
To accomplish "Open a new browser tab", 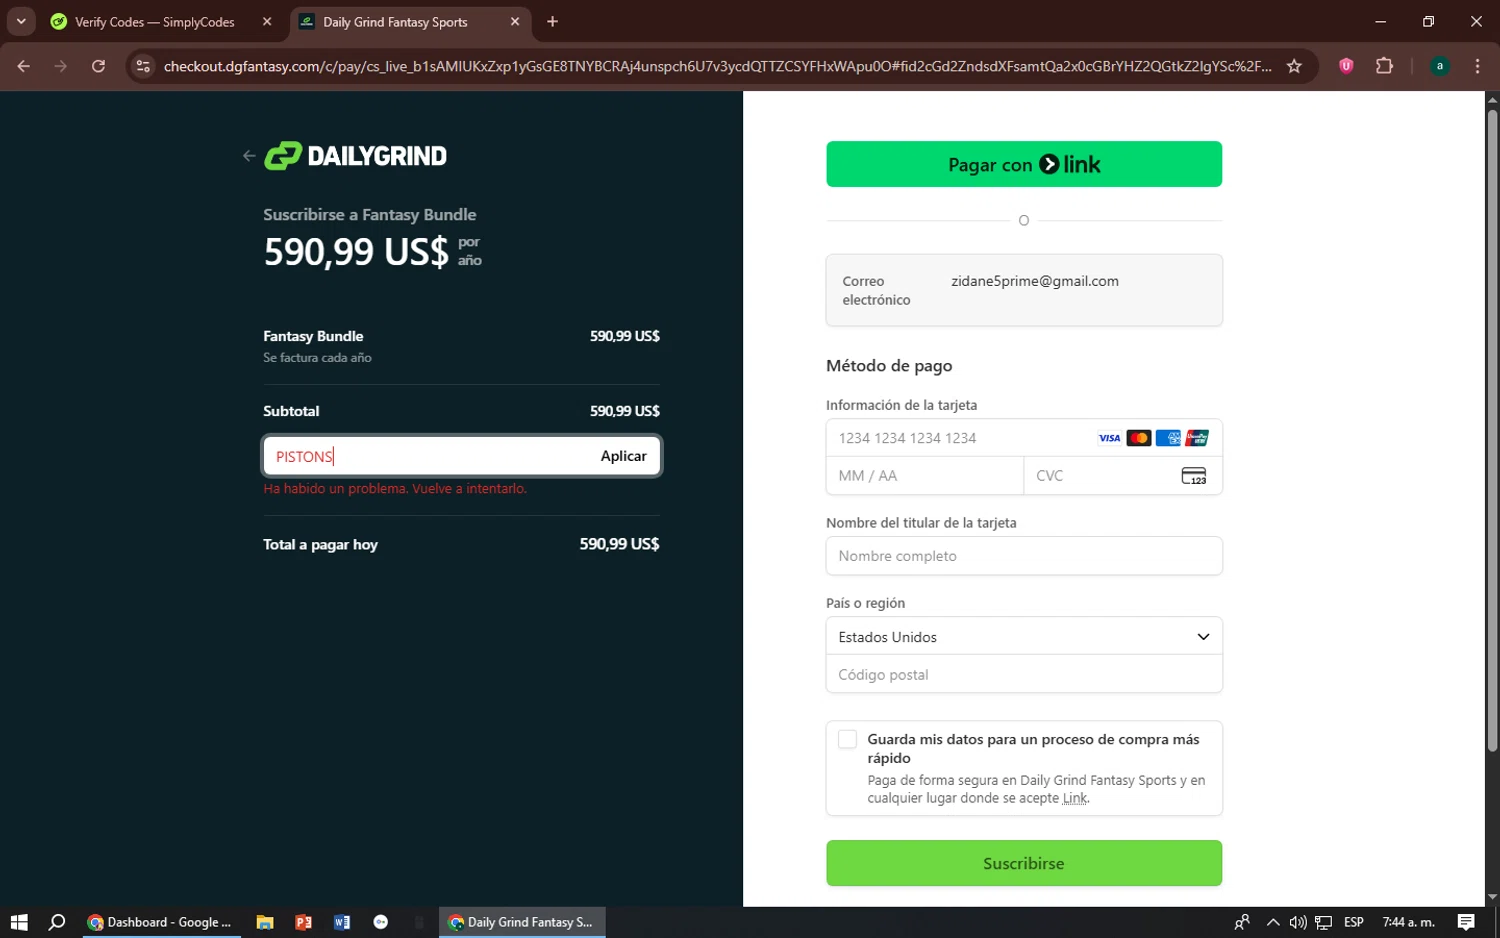I will (x=552, y=22).
